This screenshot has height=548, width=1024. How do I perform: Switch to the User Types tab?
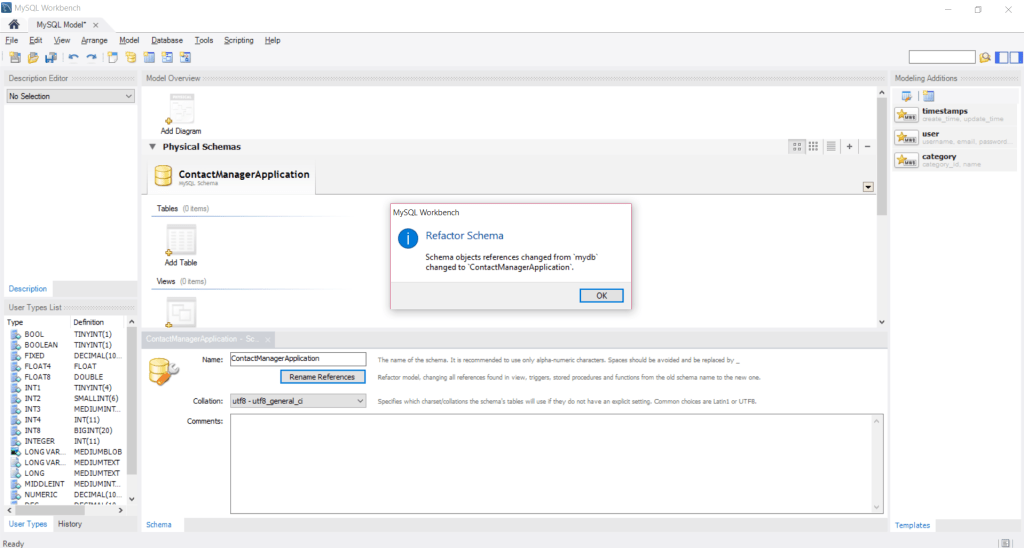click(x=27, y=524)
